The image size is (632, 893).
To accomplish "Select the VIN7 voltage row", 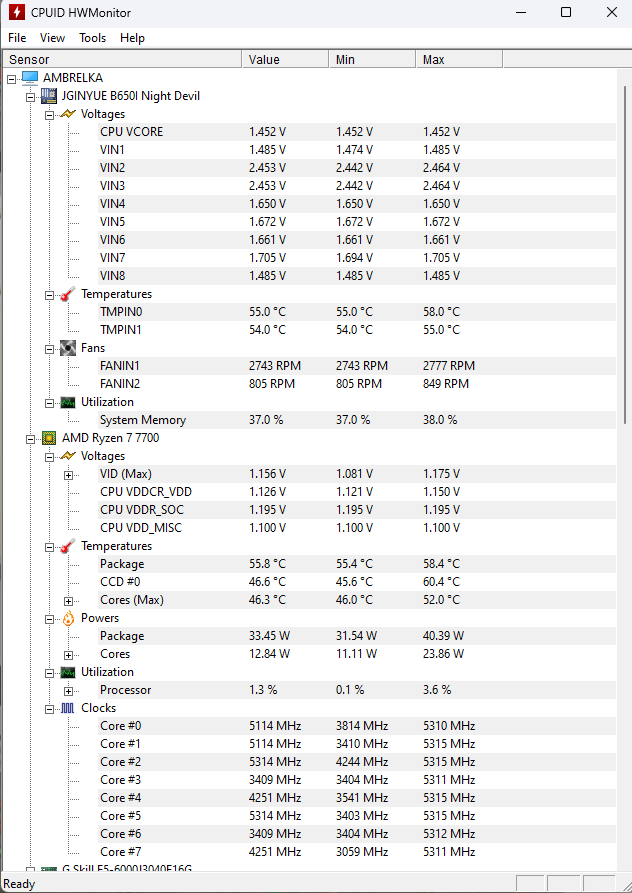I will coord(357,258).
